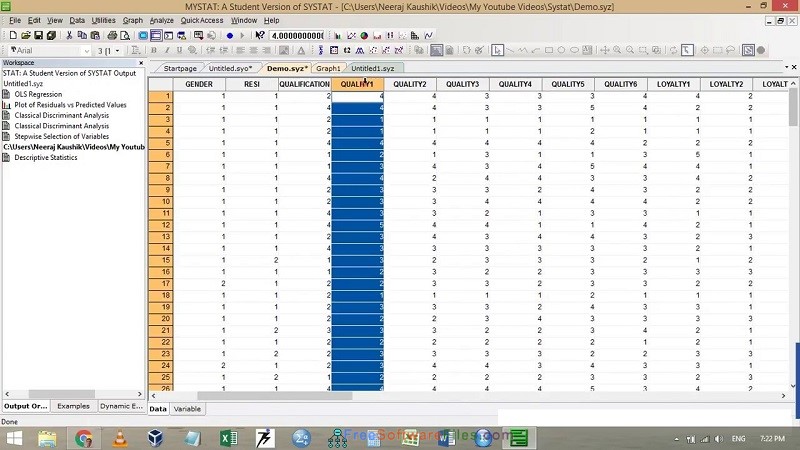Switch to the Variable tab
This screenshot has height=450, width=800.
click(187, 409)
